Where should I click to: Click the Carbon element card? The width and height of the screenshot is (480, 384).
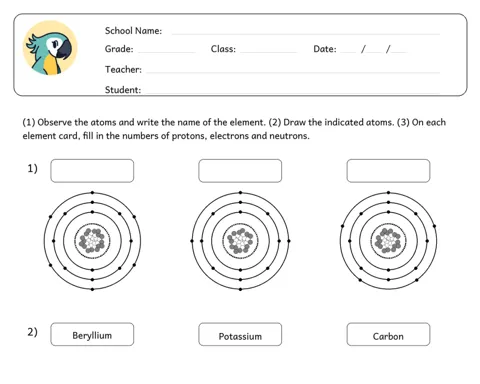click(388, 334)
